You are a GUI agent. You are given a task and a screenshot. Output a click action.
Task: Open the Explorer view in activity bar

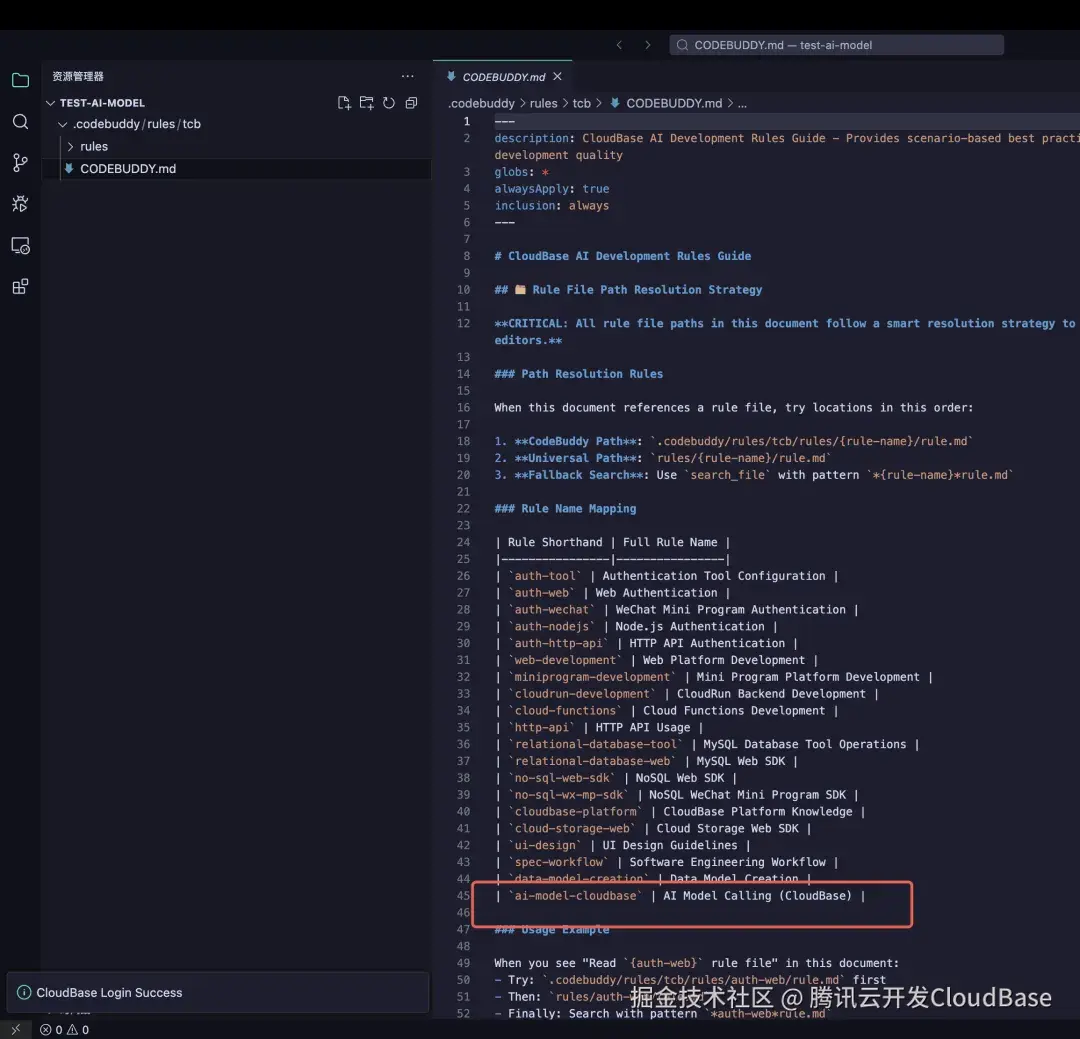[20, 80]
